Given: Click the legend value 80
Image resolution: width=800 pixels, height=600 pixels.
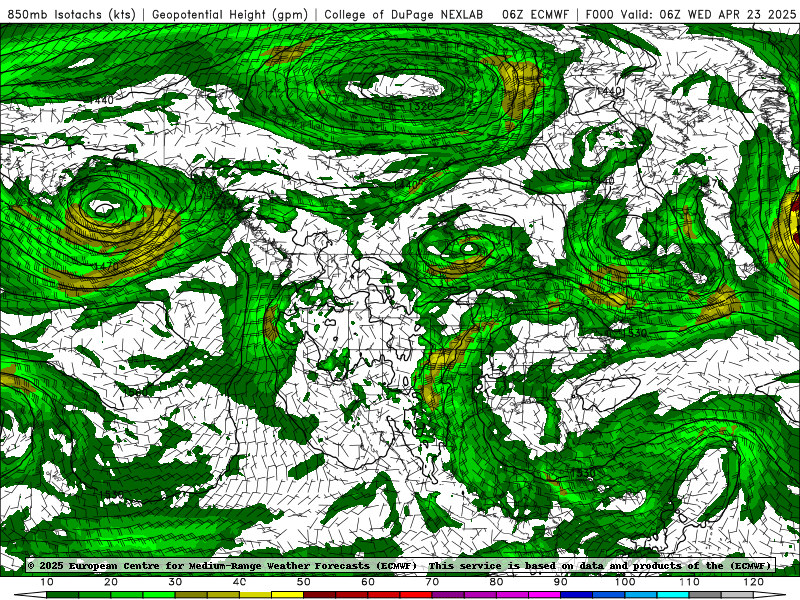Looking at the screenshot, I should pos(496,582).
